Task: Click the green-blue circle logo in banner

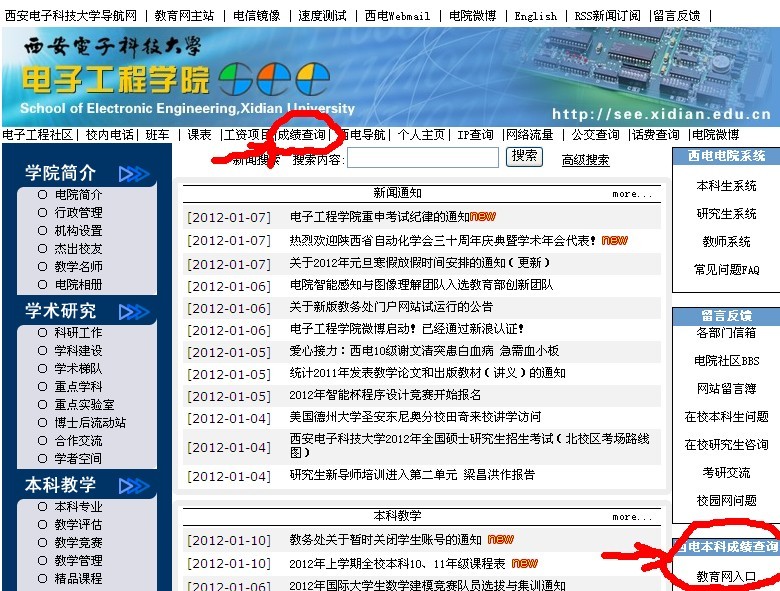Action: tap(236, 79)
